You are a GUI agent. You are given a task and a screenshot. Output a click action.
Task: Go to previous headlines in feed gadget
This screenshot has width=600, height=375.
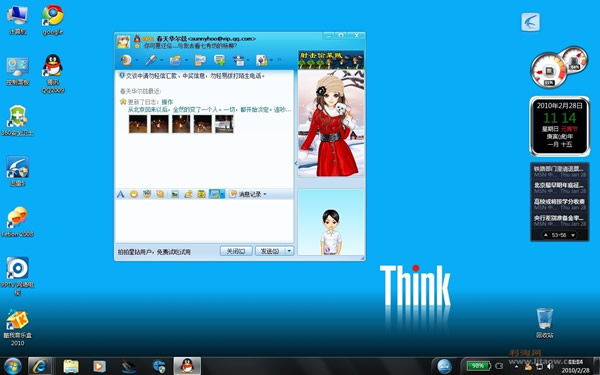tap(546, 235)
